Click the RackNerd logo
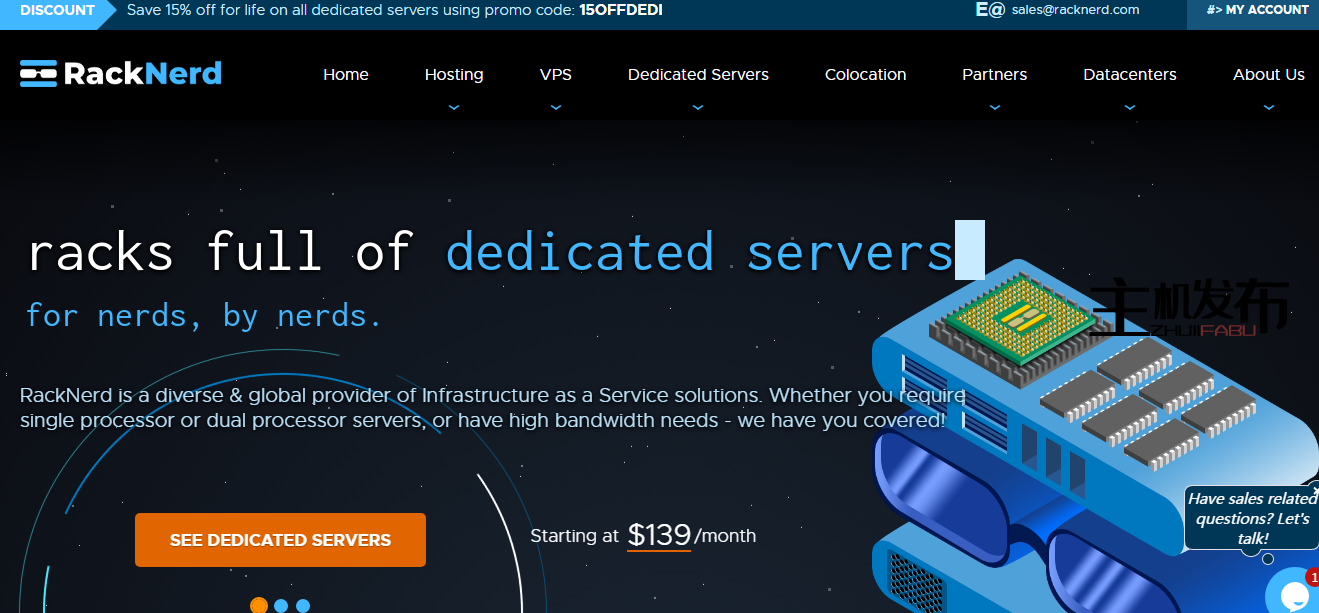The image size is (1319, 613). [x=120, y=74]
